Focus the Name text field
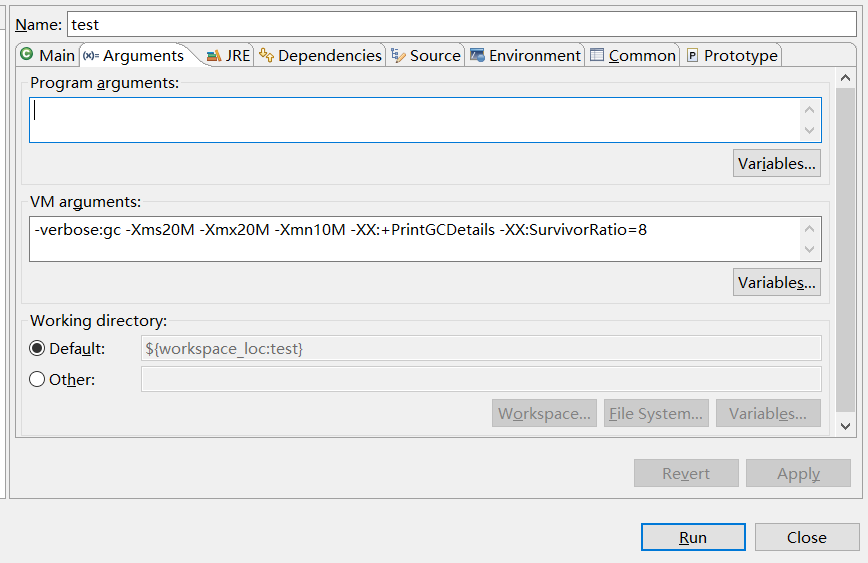Image resolution: width=868 pixels, height=563 pixels. click(460, 25)
